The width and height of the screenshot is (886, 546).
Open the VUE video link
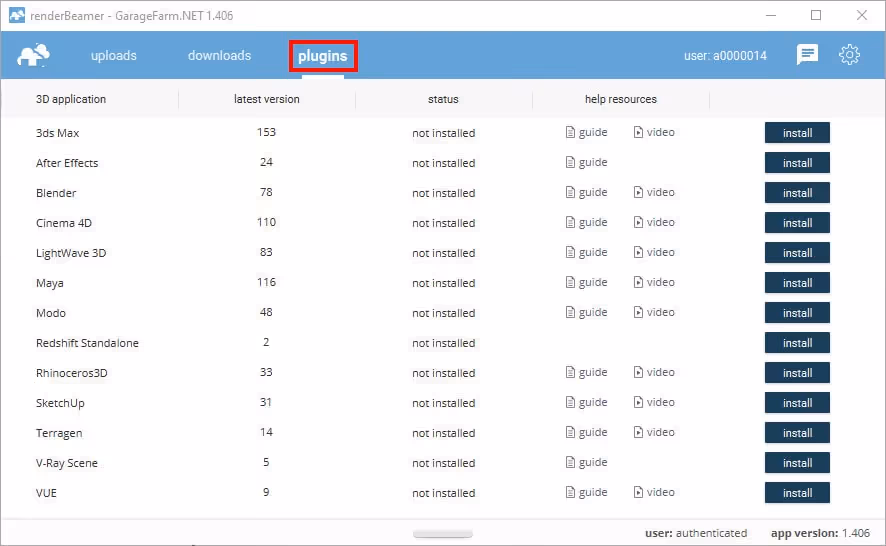(654, 492)
